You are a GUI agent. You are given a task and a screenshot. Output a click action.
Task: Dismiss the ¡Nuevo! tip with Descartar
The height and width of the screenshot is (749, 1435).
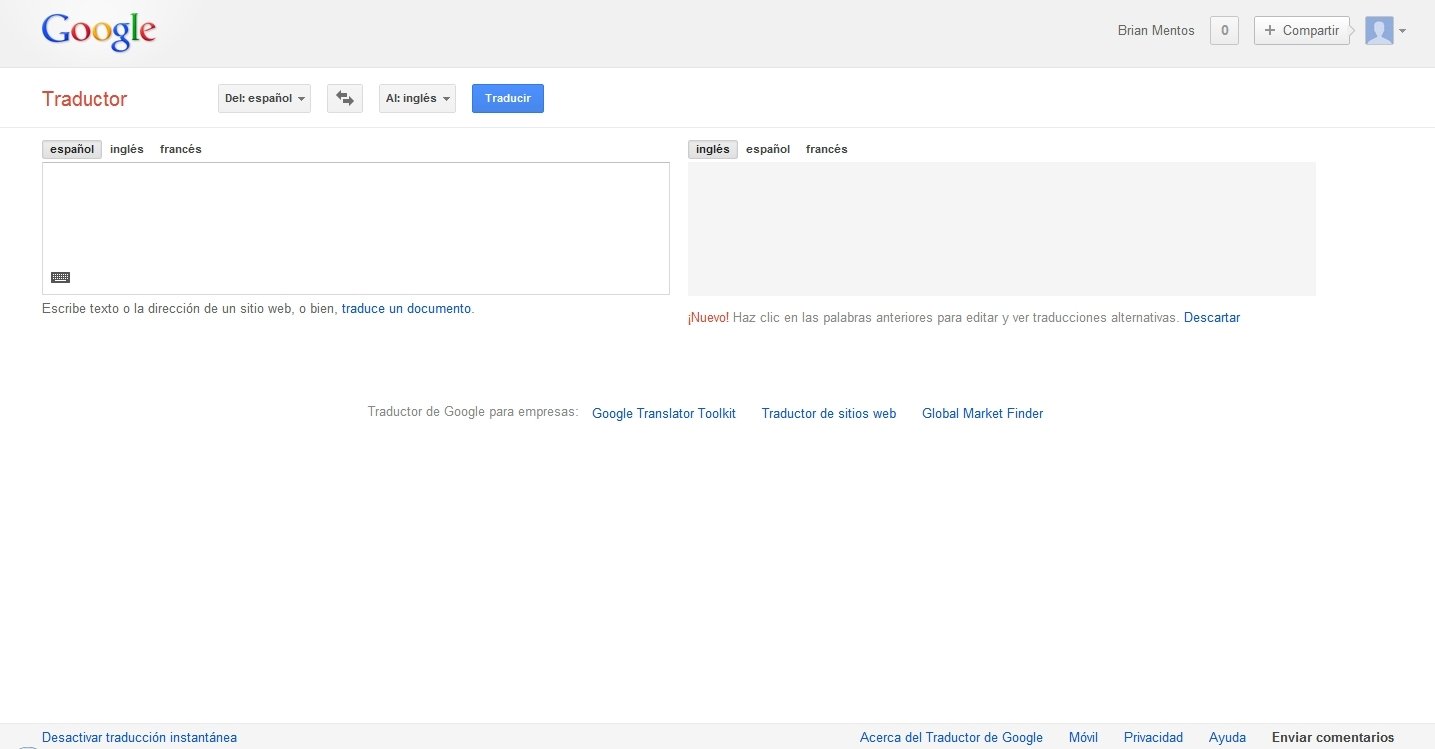tap(1212, 318)
